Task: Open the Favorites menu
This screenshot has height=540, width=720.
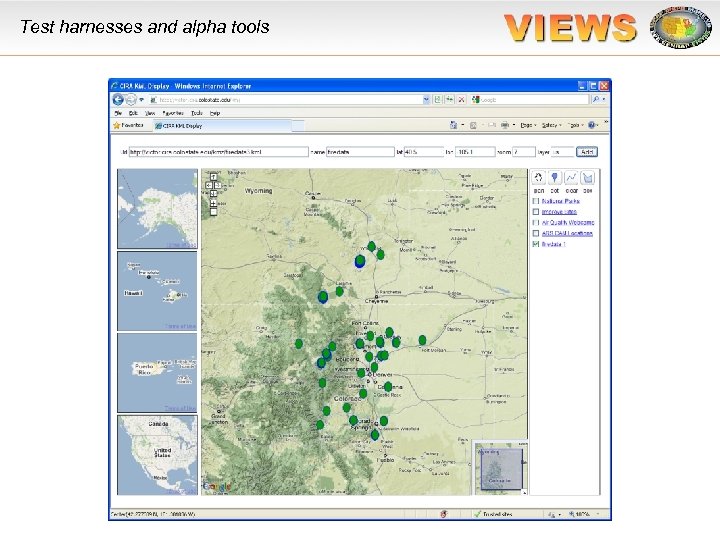Action: coord(173,113)
